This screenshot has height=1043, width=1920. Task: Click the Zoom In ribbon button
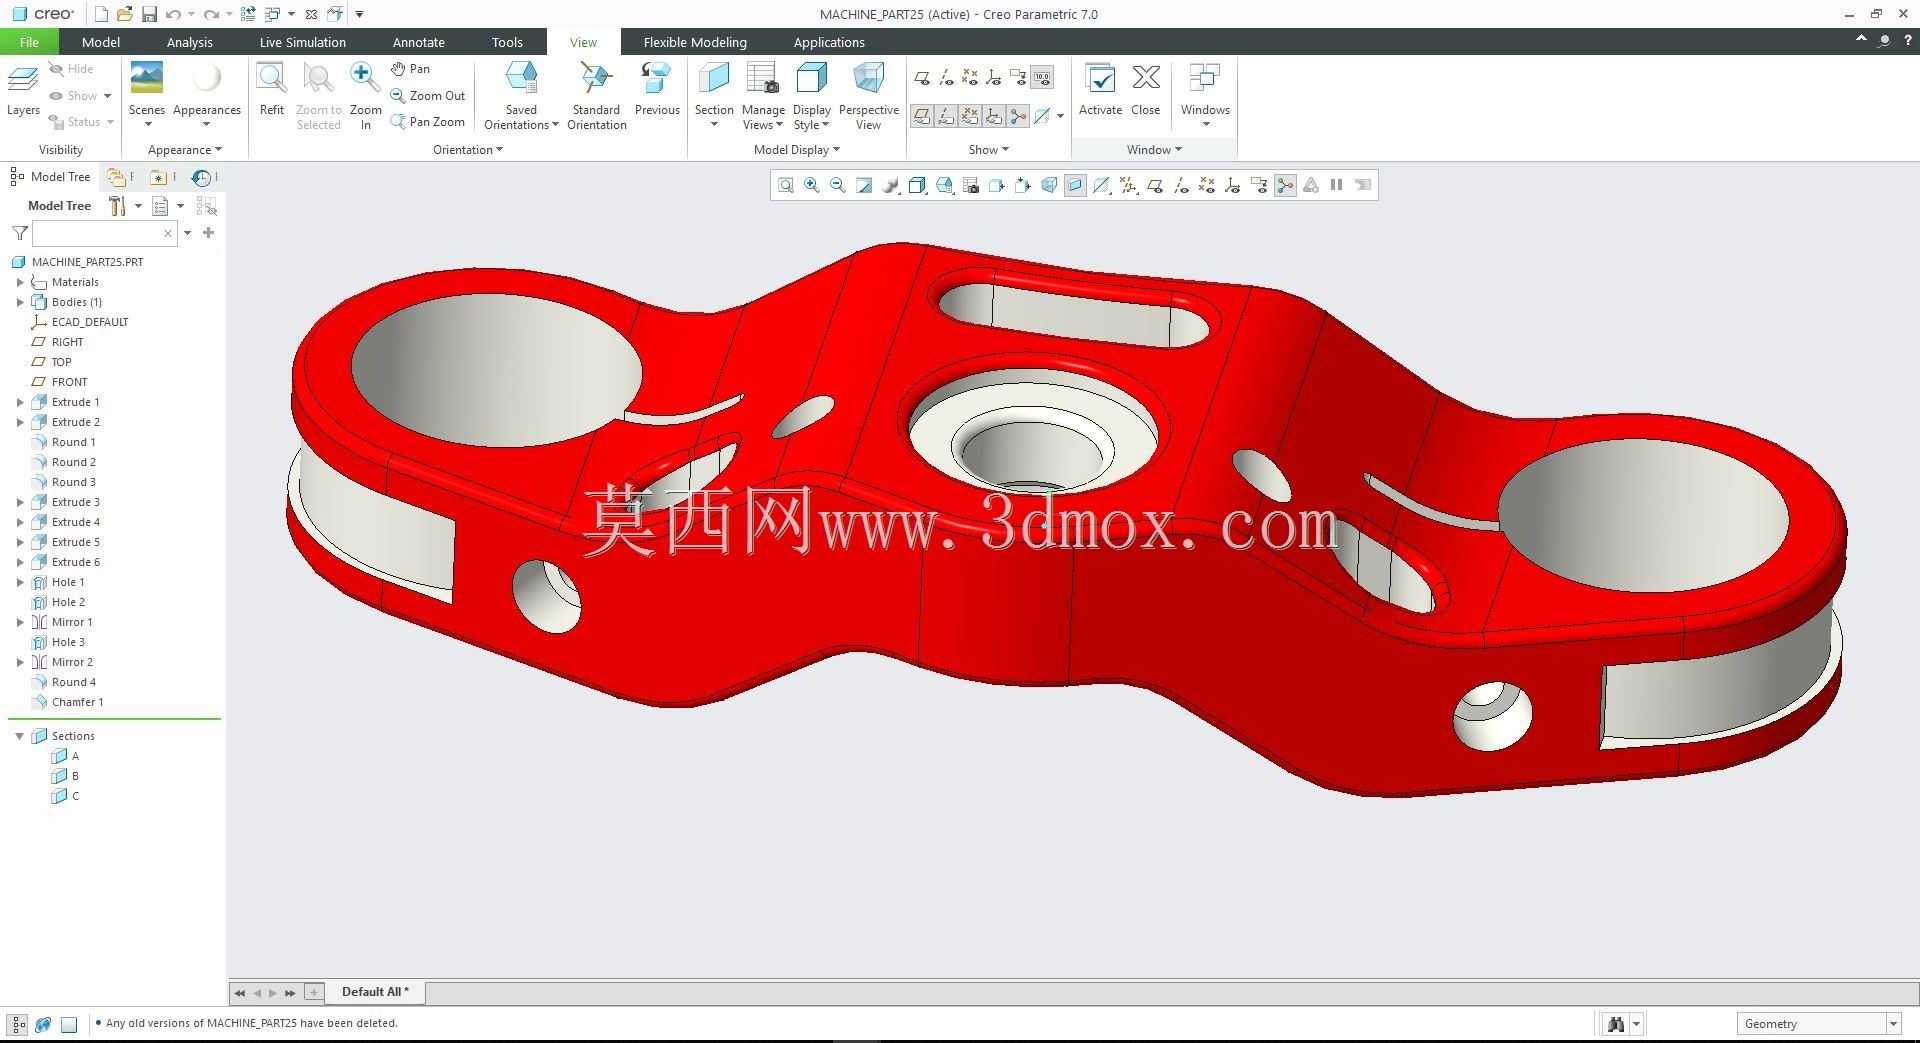coord(365,95)
